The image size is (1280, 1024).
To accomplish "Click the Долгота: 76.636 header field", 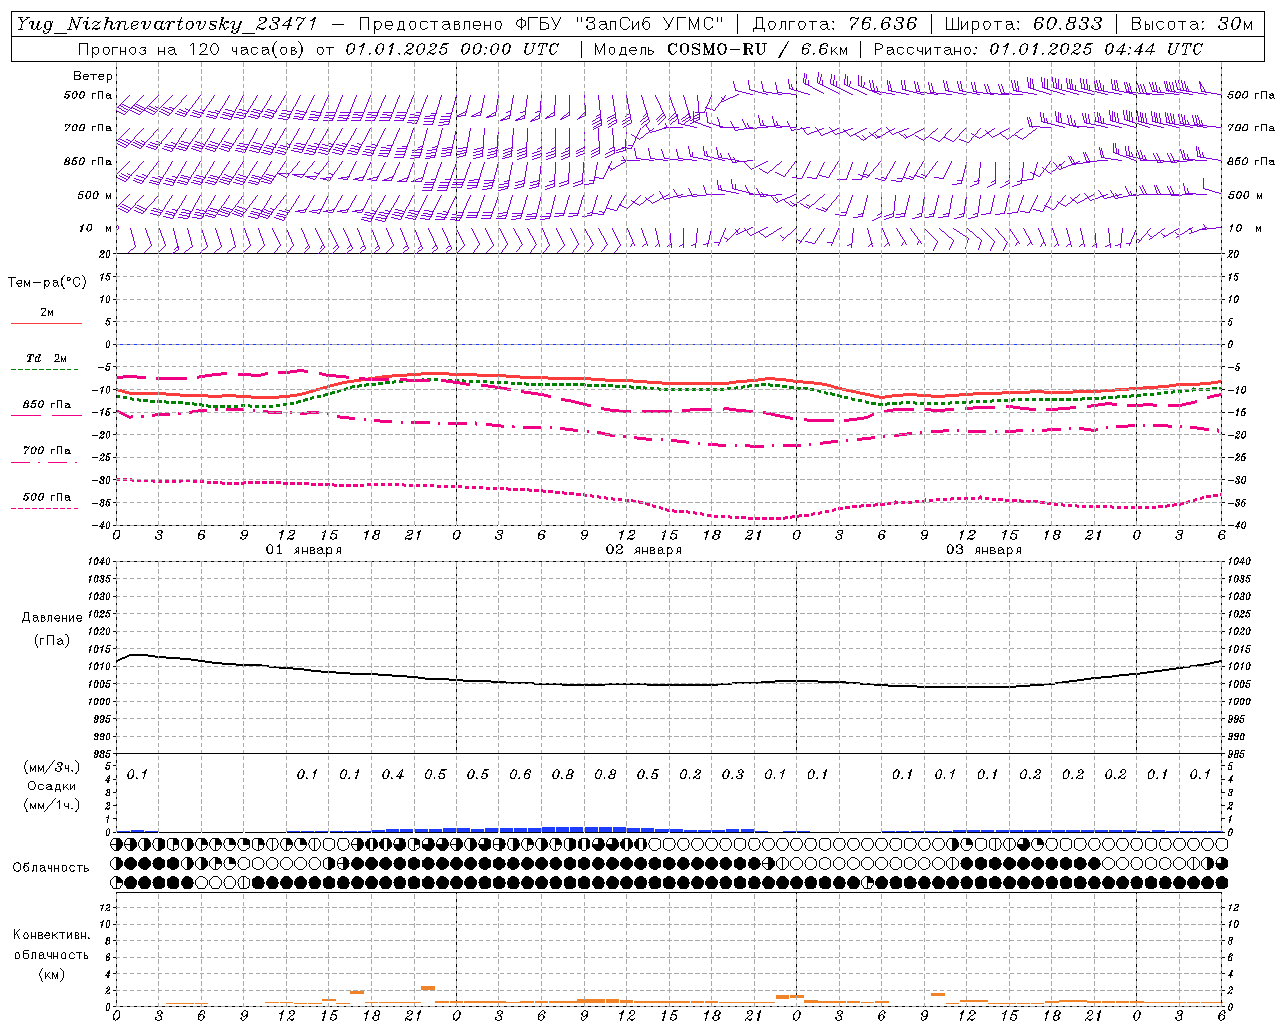I will point(834,24).
